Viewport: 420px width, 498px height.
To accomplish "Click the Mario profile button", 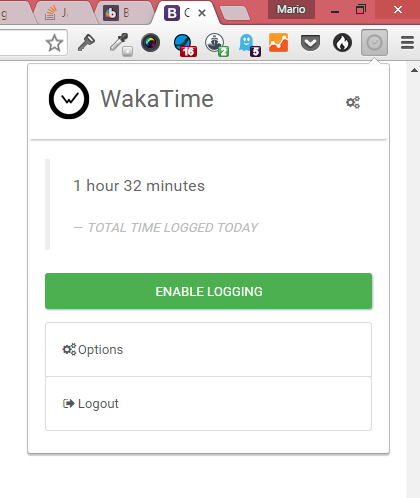I will (291, 9).
